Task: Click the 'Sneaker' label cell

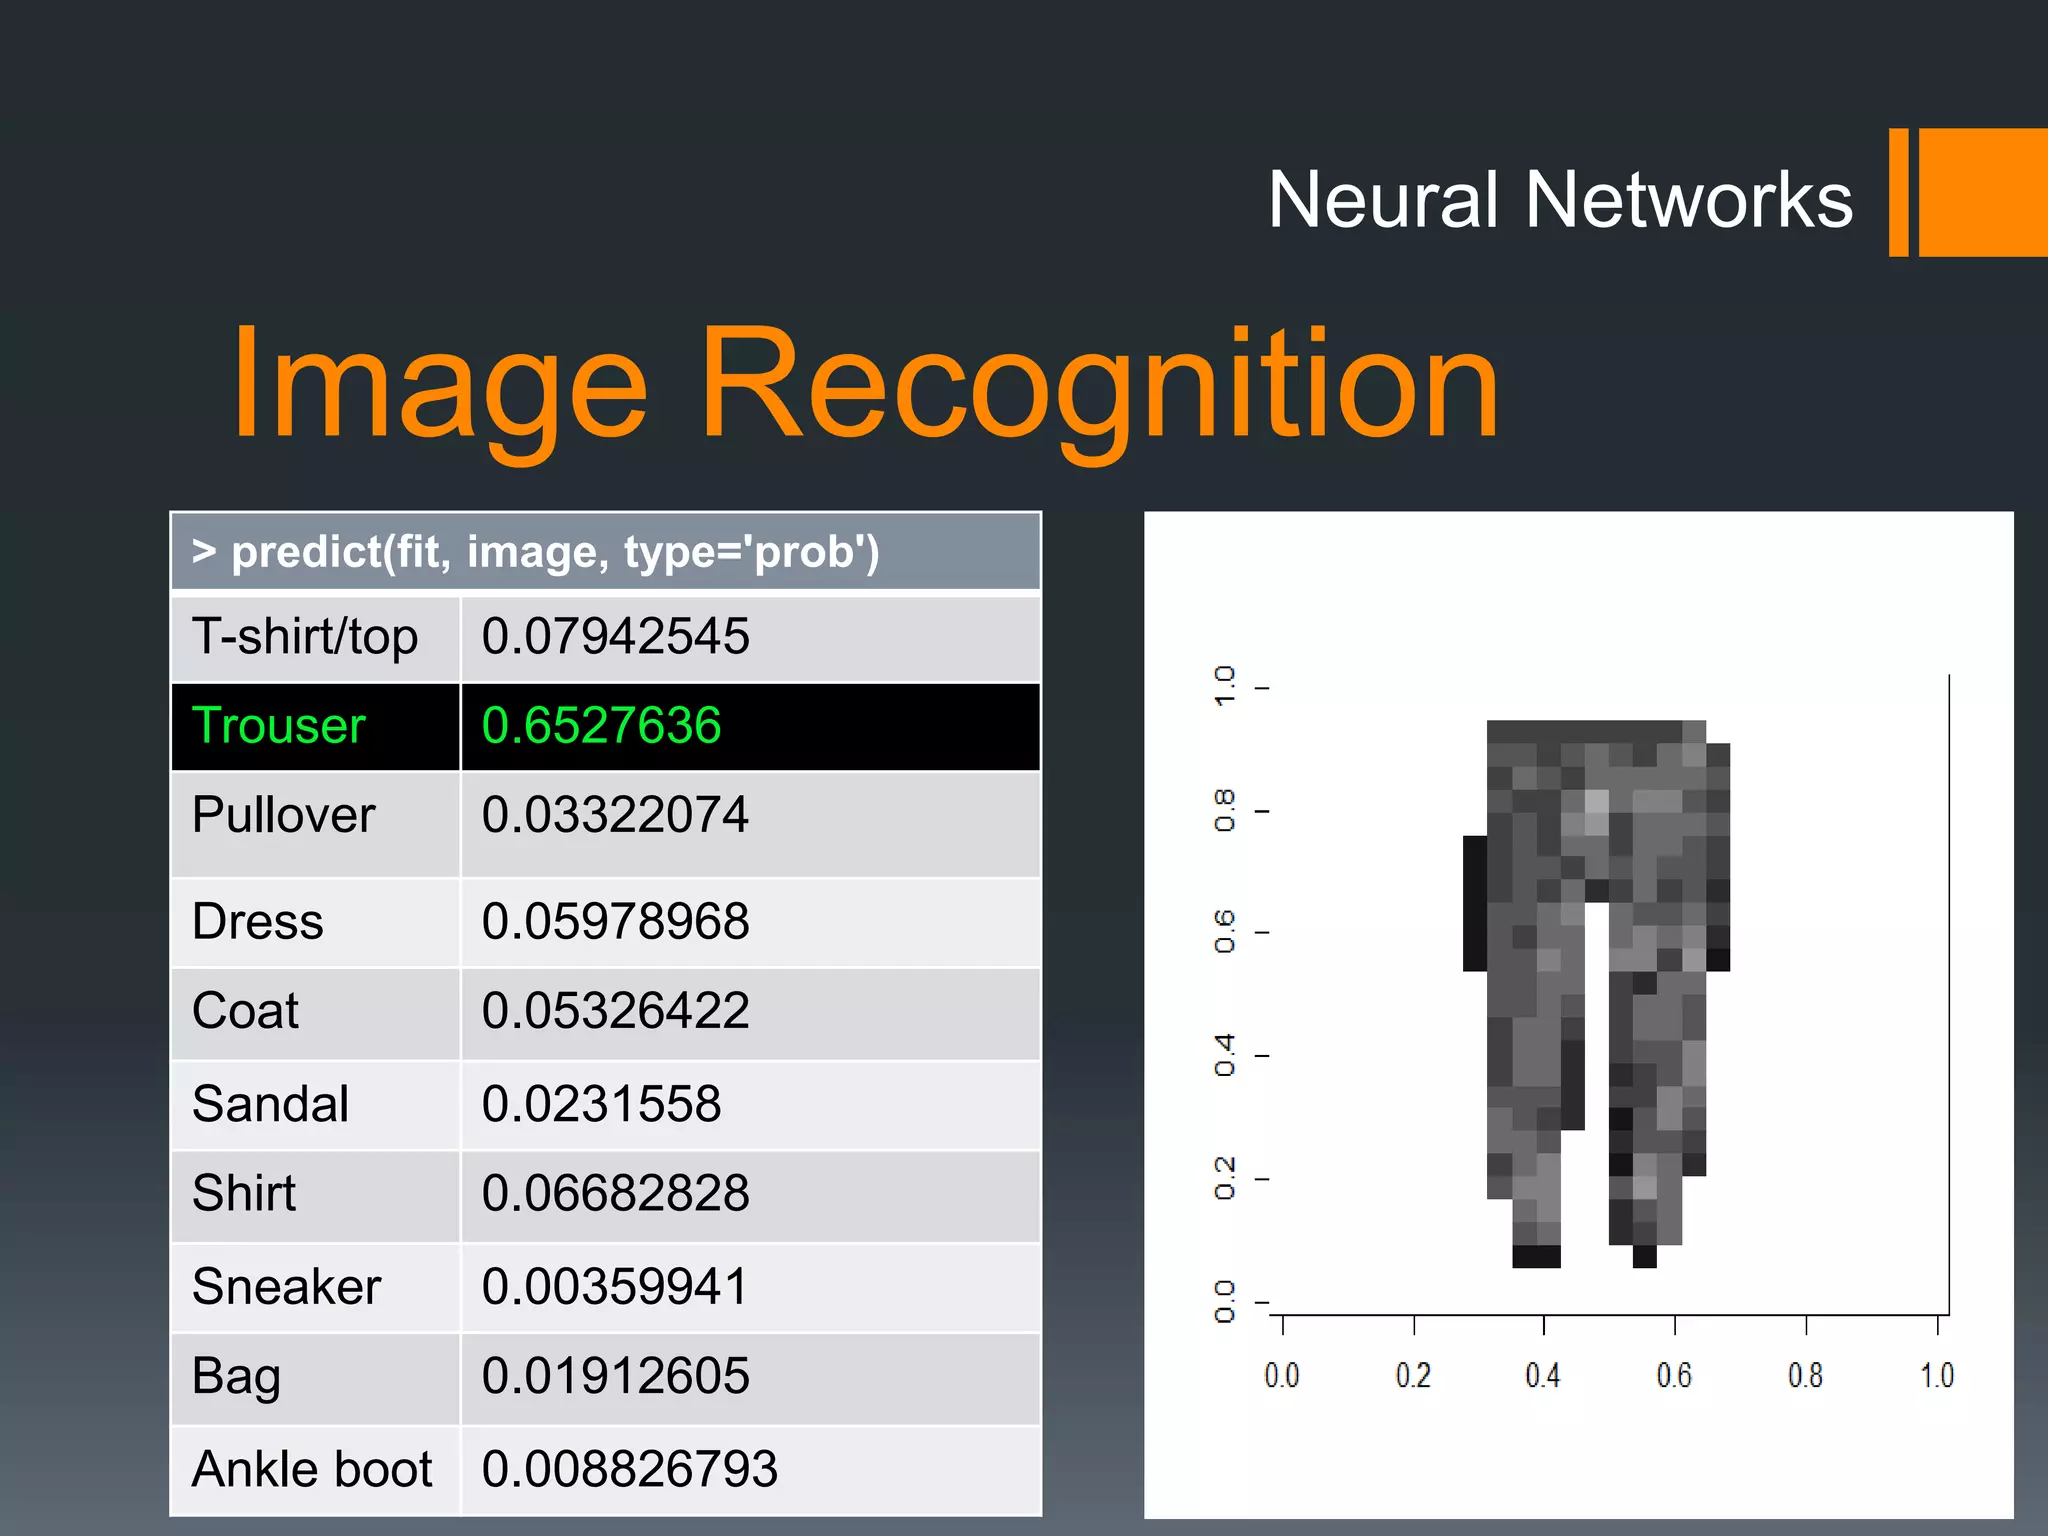Action: pos(315,1288)
